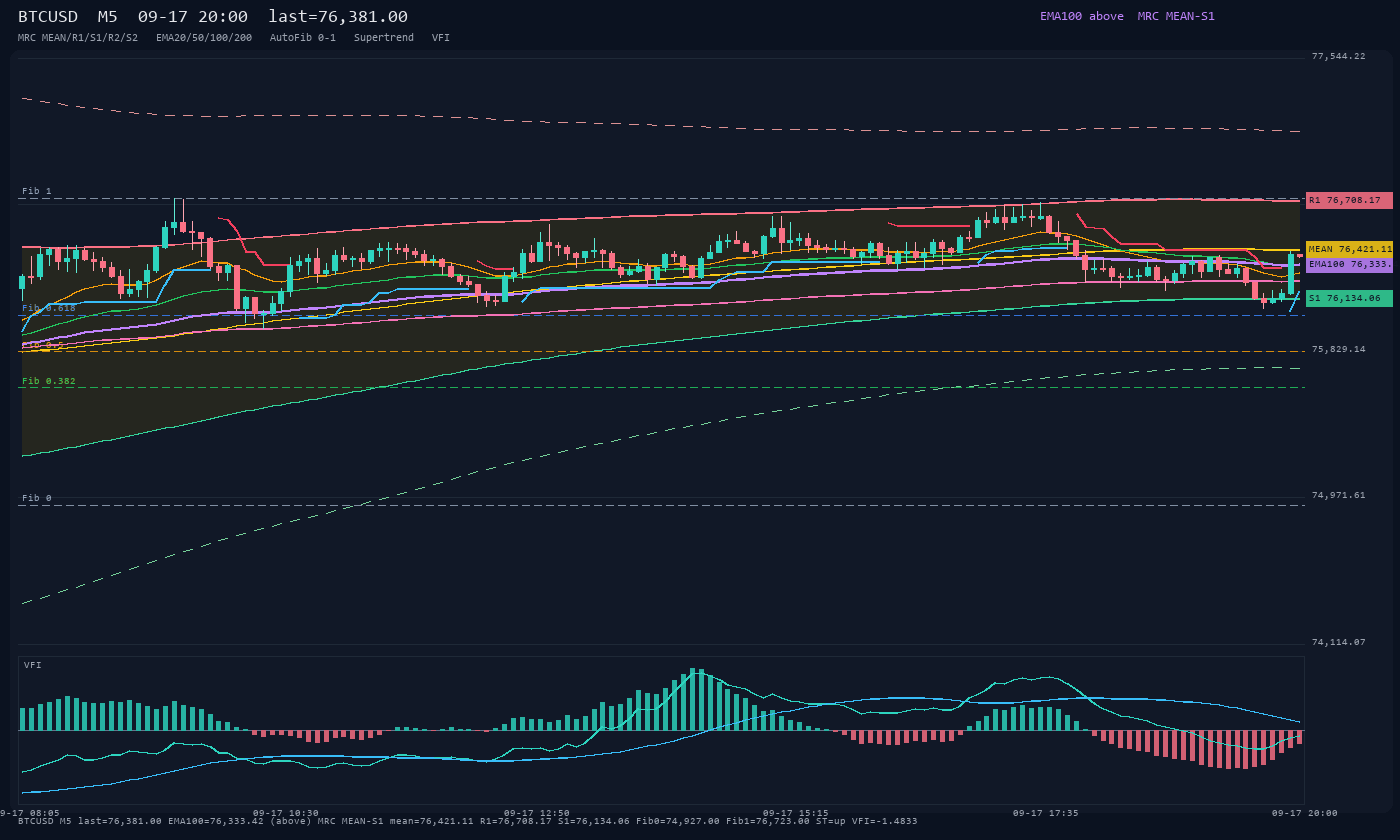Image resolution: width=1400 pixels, height=840 pixels.
Task: Click the AutoFib 0-1 legend entry
Action: pyautogui.click(x=303, y=37)
